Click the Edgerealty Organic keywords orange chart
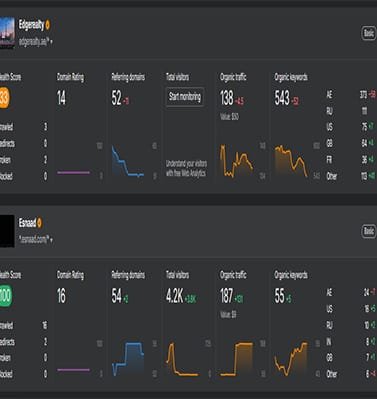This screenshot has height=399, width=377. (291, 161)
